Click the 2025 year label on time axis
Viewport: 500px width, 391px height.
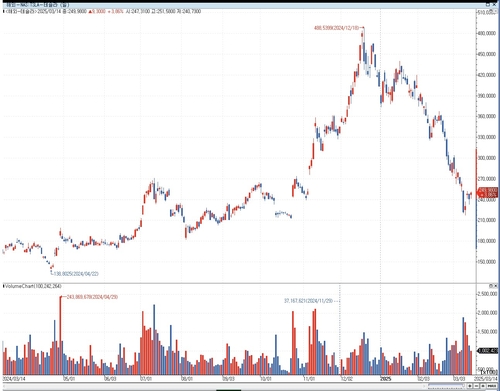[386, 379]
